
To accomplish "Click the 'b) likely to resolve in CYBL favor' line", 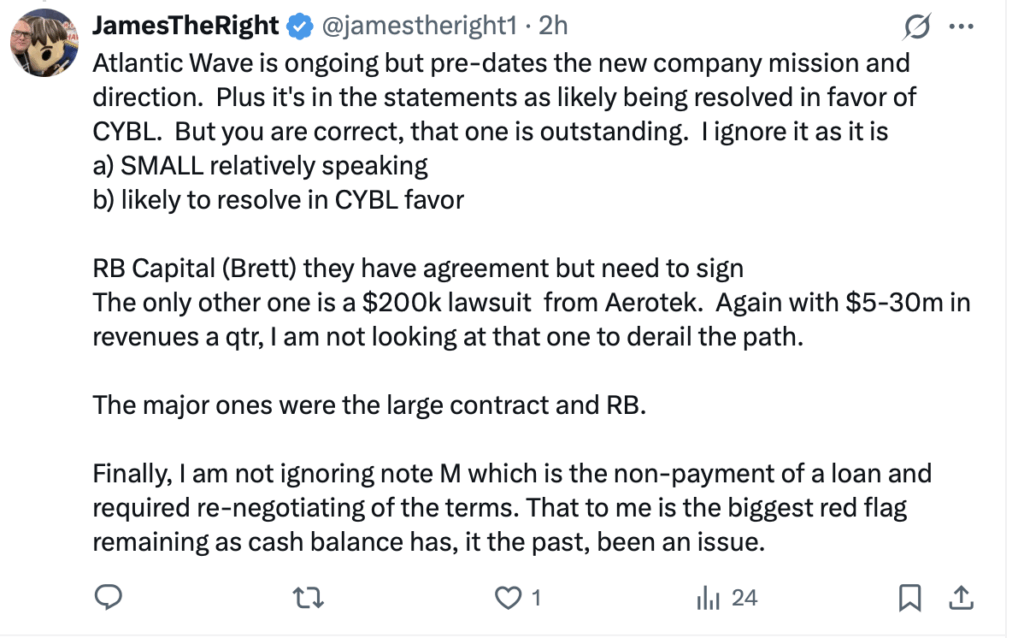I will tap(278, 200).
